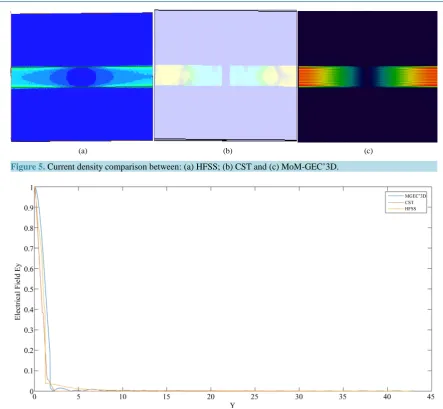Click the caption words '(a) HFSS;'

pyautogui.click(x=202, y=167)
